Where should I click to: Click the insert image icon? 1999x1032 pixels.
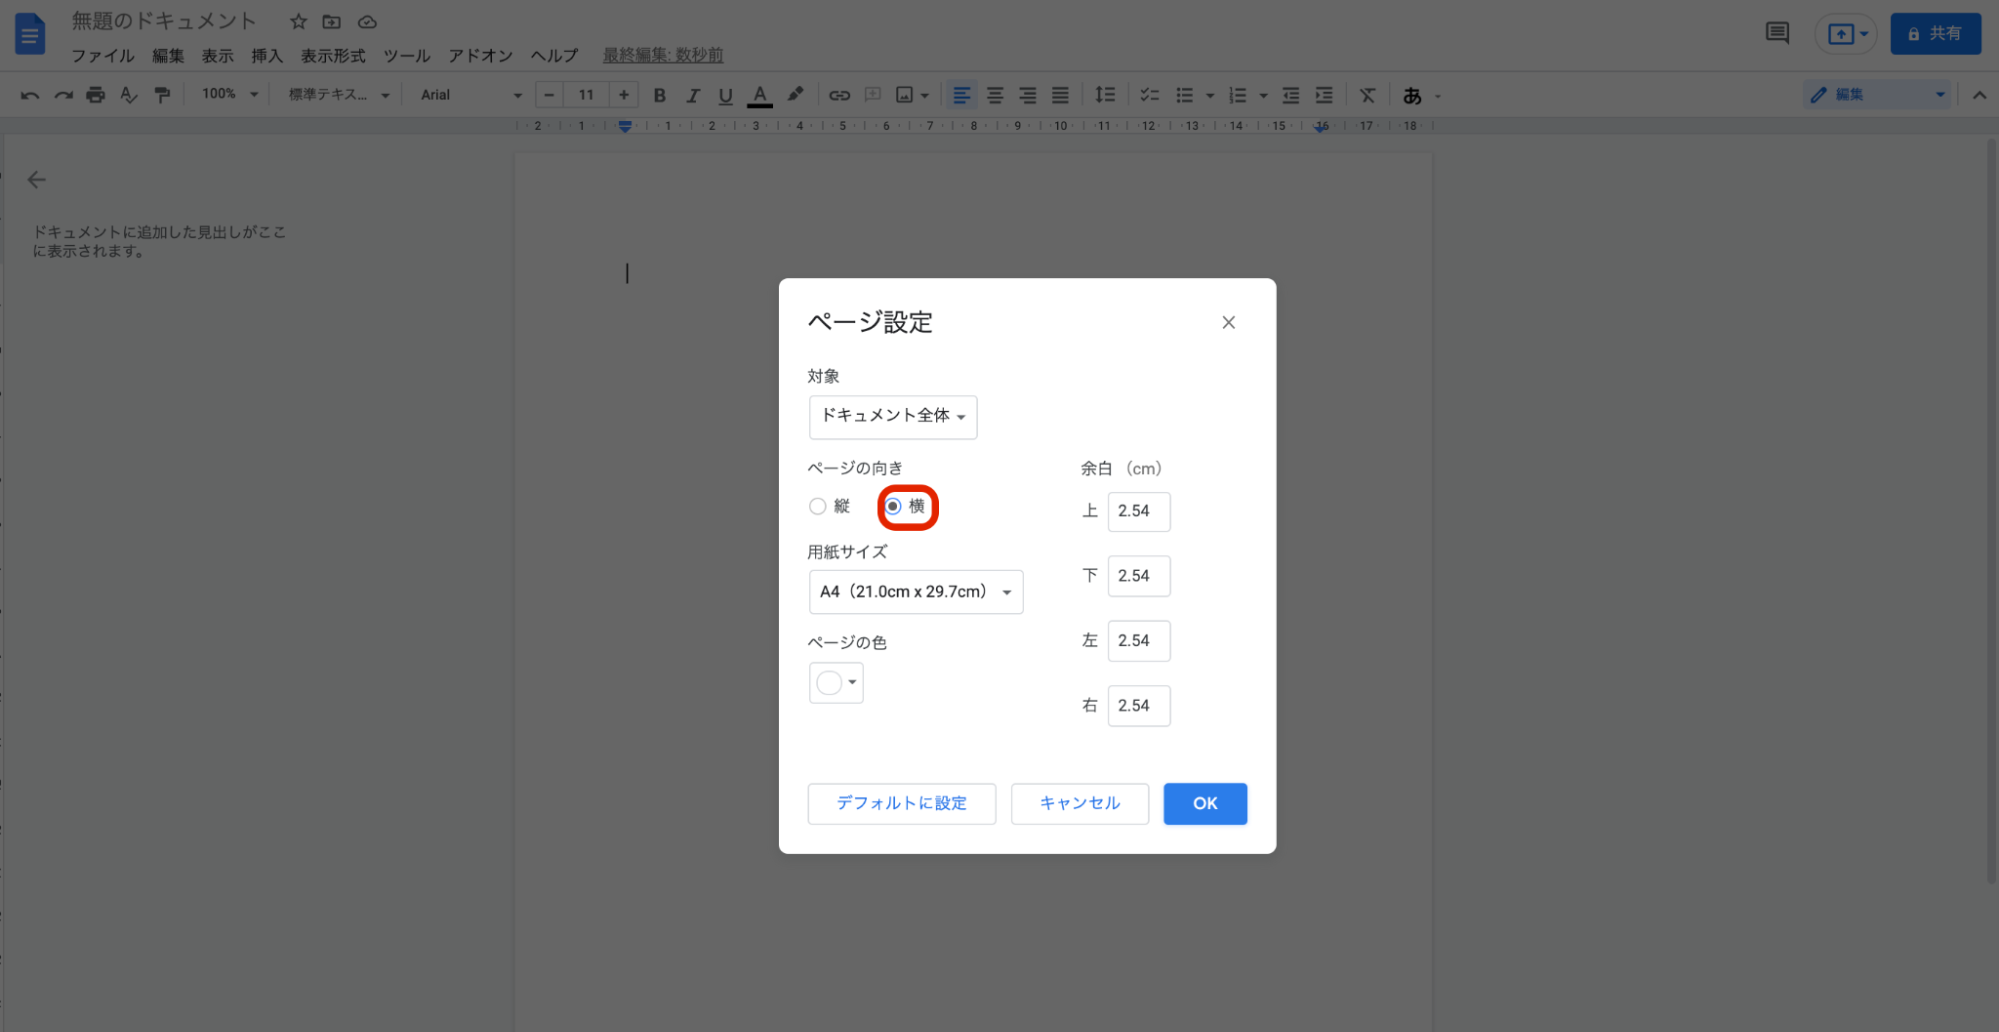click(x=905, y=95)
